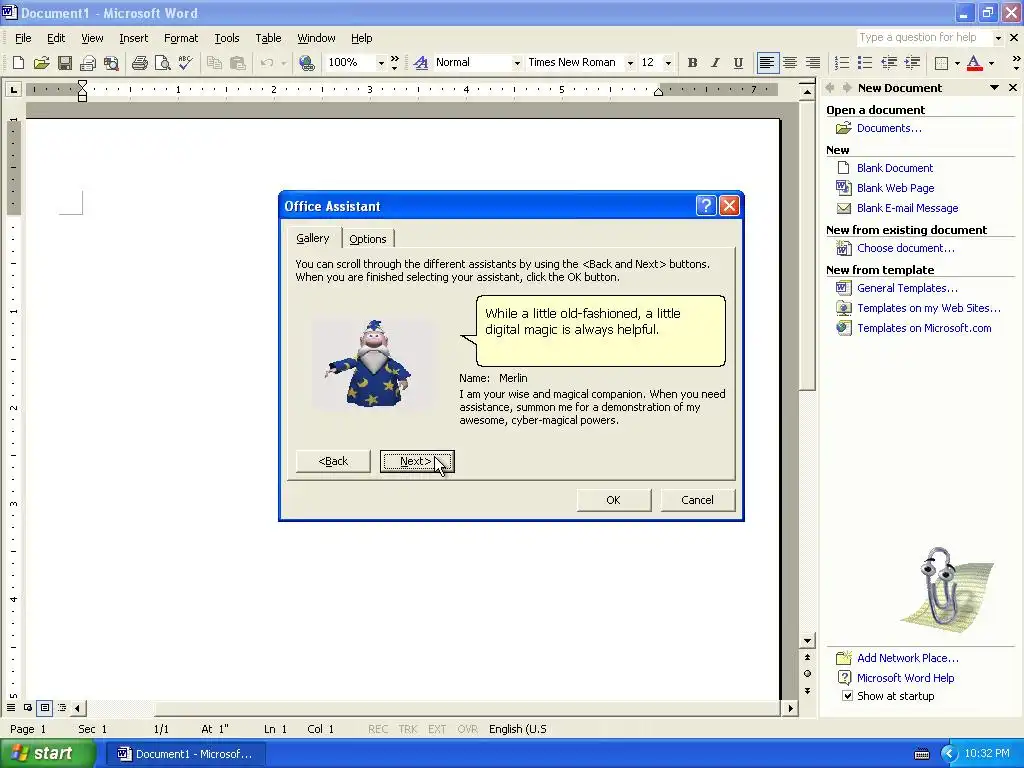Click the Paste toolbar icon
Viewport: 1024px width, 768px height.
(x=237, y=63)
